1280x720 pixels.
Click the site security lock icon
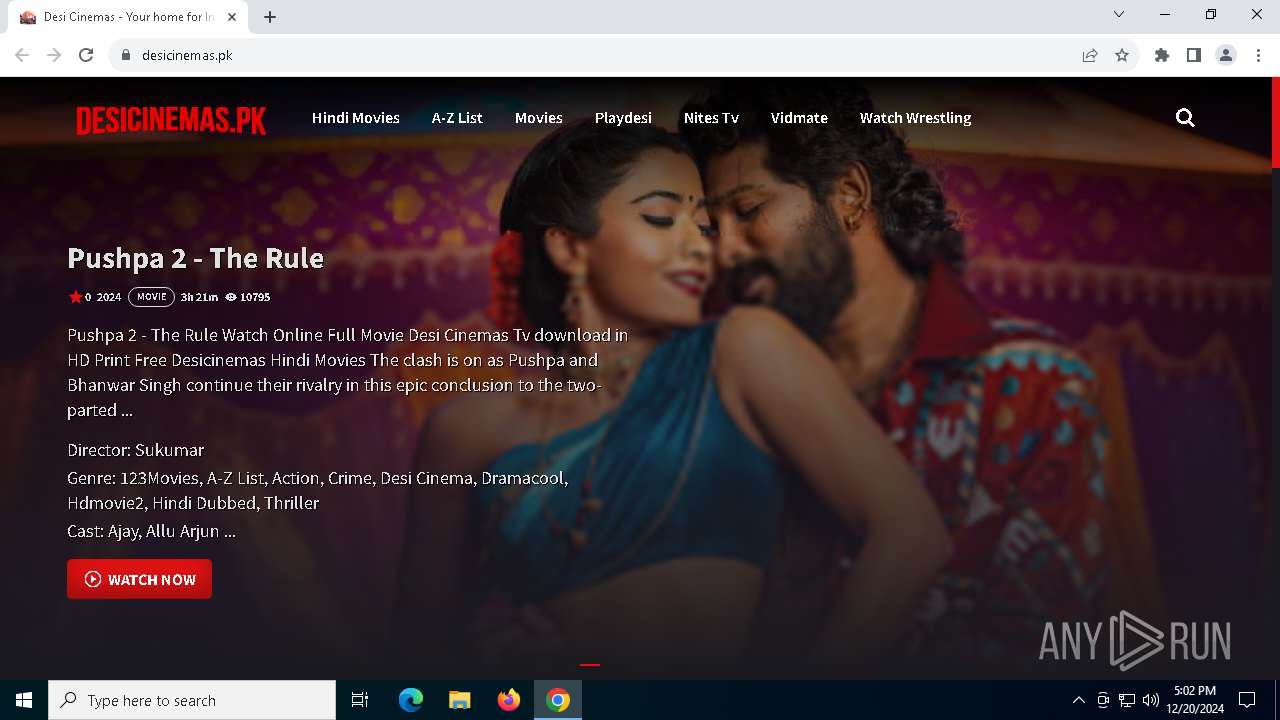pyautogui.click(x=126, y=55)
